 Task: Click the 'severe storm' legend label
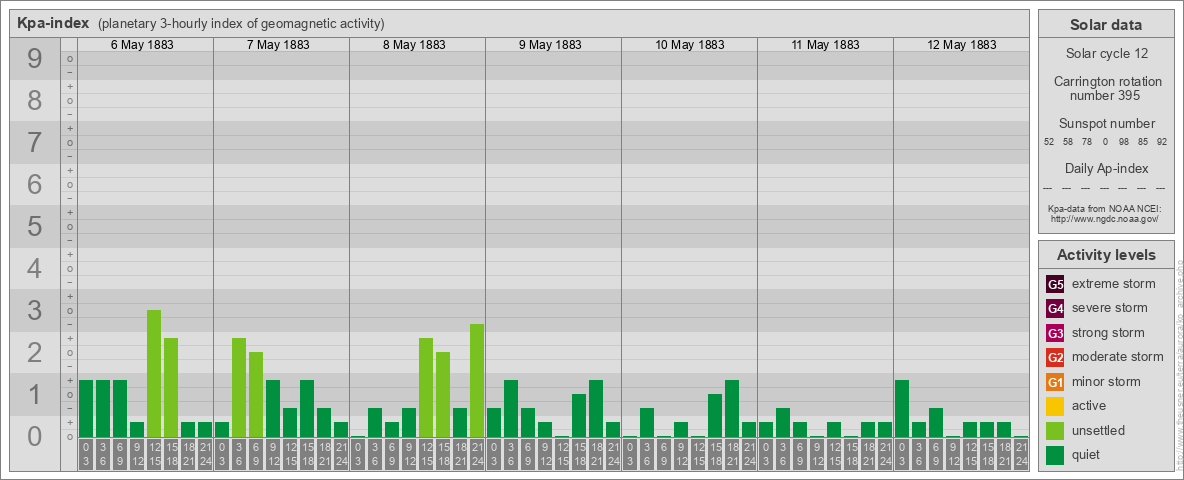[1109, 308]
